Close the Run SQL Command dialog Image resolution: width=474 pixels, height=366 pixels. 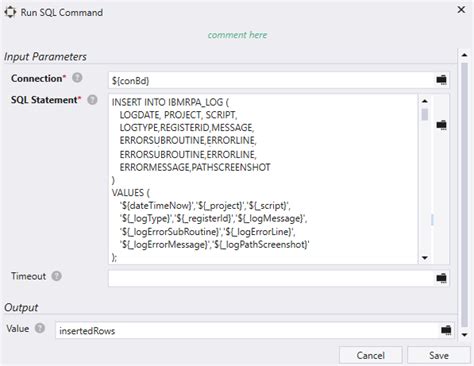point(461,10)
